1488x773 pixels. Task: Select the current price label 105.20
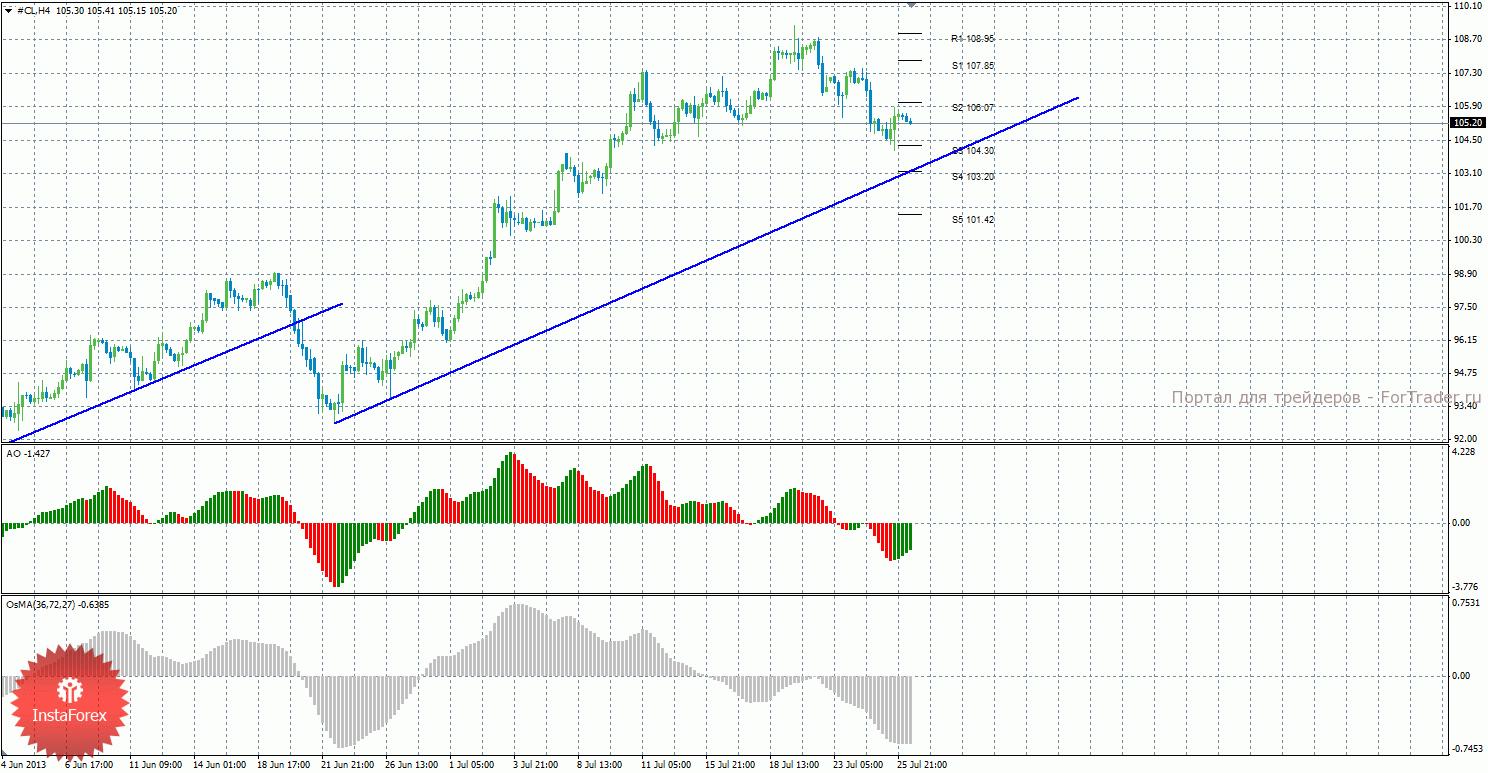pyautogui.click(x=1466, y=123)
